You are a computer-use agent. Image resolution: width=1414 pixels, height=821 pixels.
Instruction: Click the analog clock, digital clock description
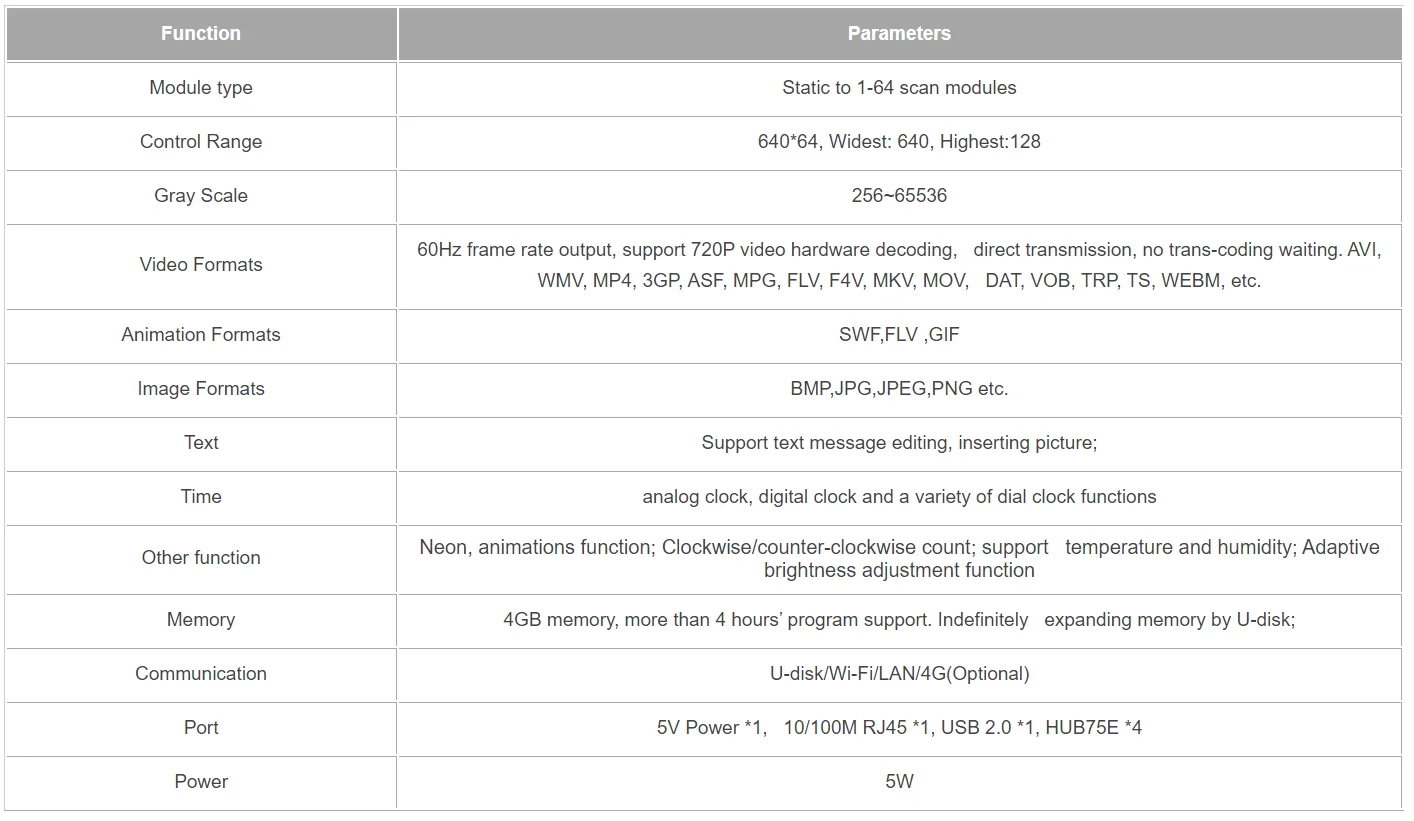point(899,497)
